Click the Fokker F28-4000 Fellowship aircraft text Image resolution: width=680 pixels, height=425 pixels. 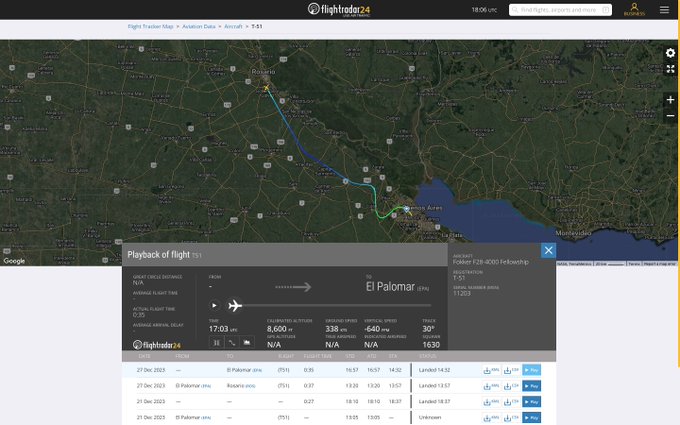point(490,262)
